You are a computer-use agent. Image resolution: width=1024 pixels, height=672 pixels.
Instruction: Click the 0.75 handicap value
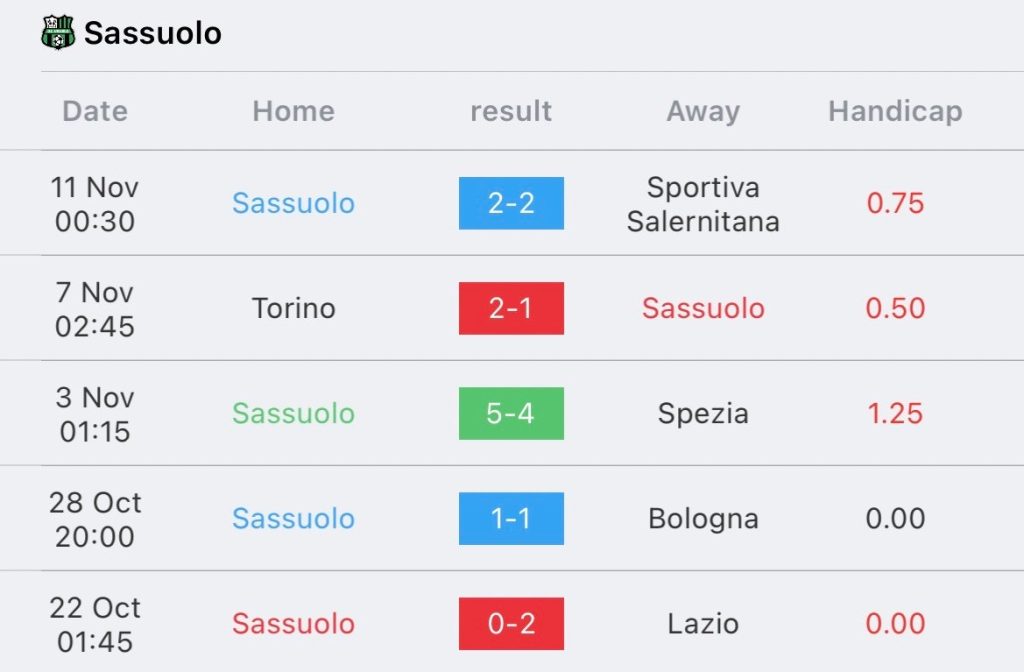pyautogui.click(x=895, y=203)
